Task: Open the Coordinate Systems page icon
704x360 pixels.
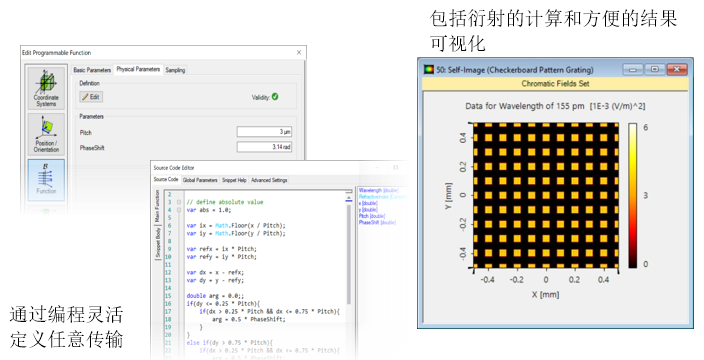Action: coord(46,88)
